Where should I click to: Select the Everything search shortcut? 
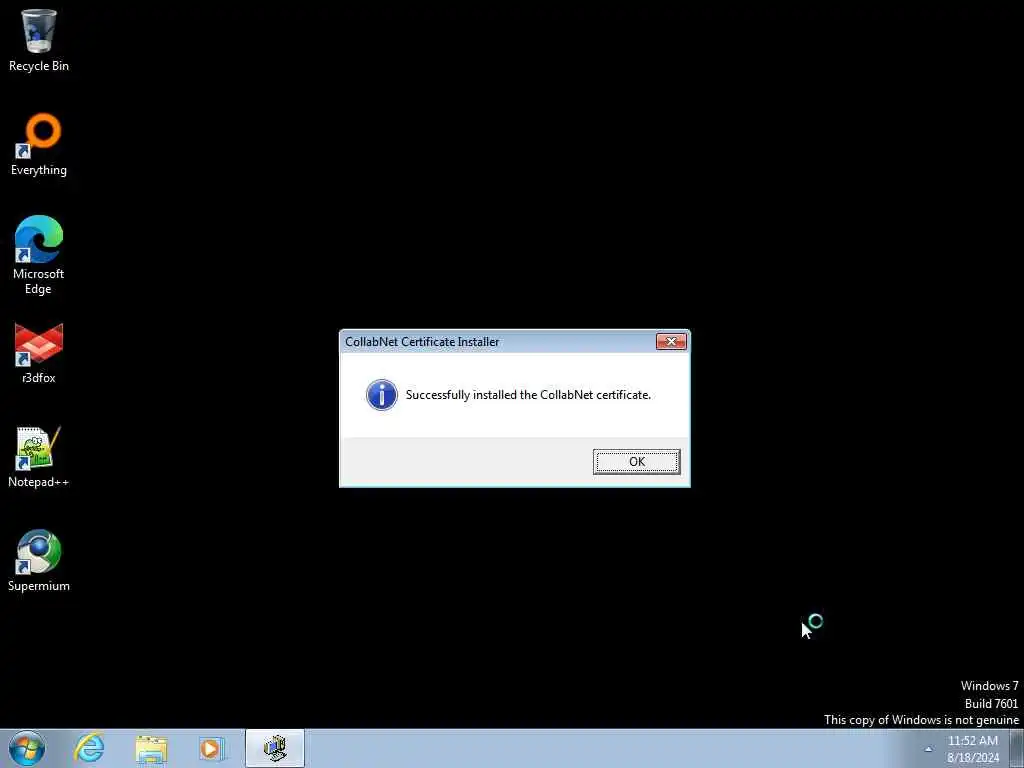click(x=39, y=145)
